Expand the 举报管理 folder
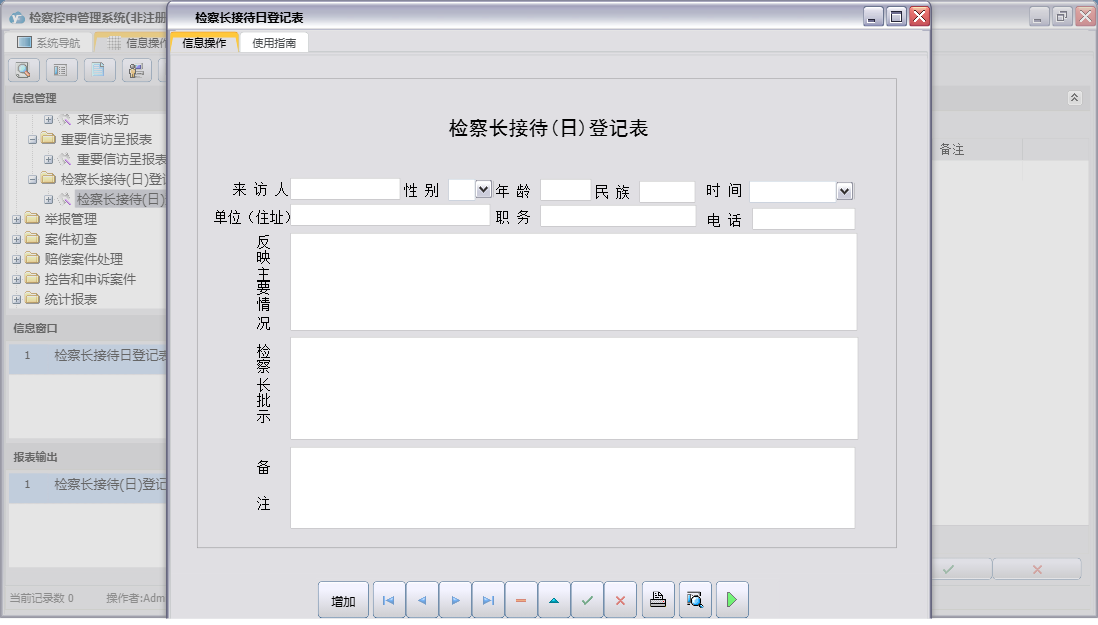 pos(18,218)
